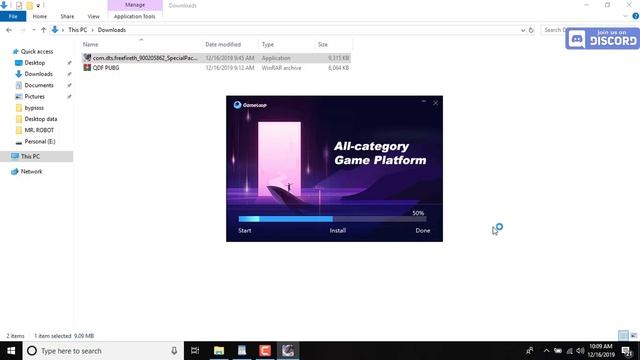640x360 pixels.
Task: Refresh the Downloads folder
Action: pos(531,30)
